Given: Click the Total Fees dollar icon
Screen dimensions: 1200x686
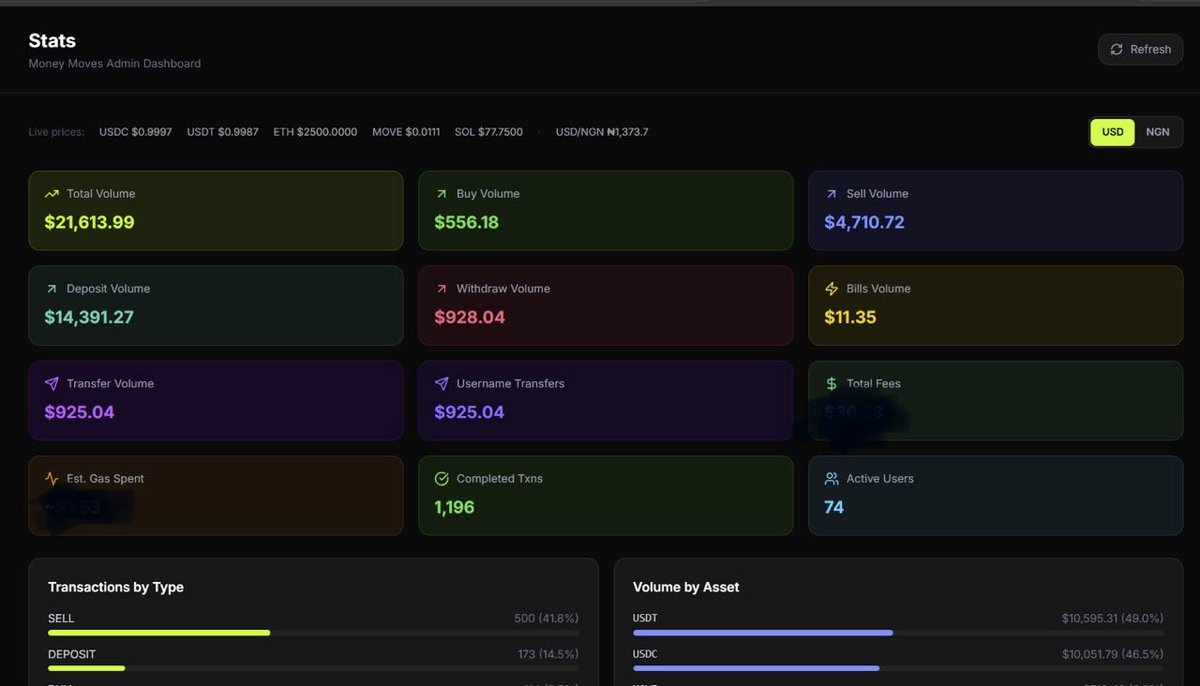Looking at the screenshot, I should (x=831, y=384).
